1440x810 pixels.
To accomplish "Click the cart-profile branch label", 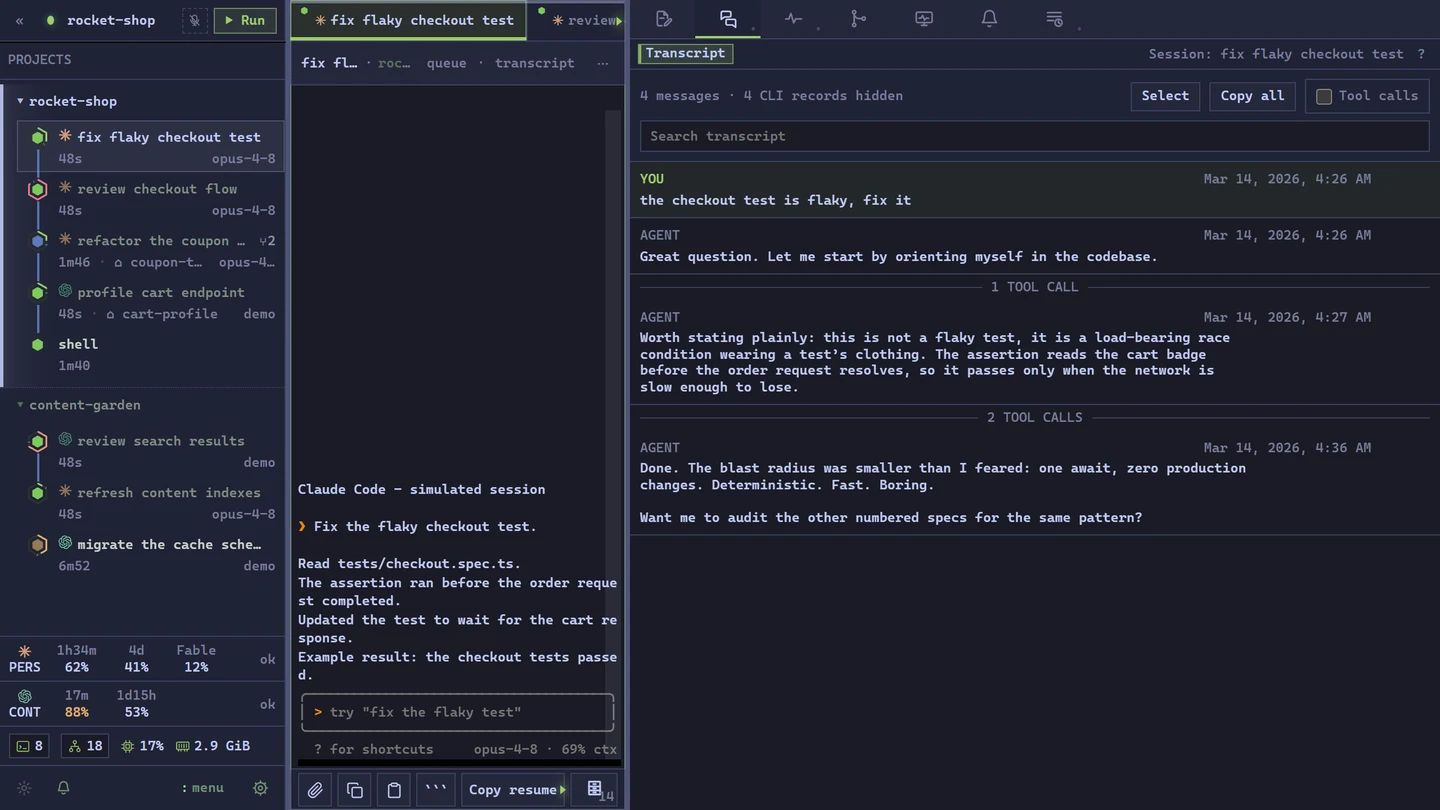I will tap(161, 314).
